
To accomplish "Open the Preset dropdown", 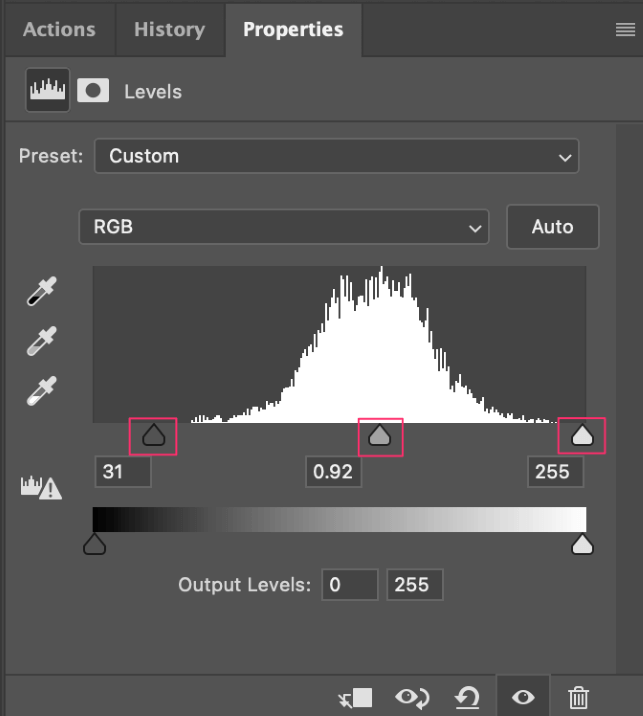I will coord(336,156).
